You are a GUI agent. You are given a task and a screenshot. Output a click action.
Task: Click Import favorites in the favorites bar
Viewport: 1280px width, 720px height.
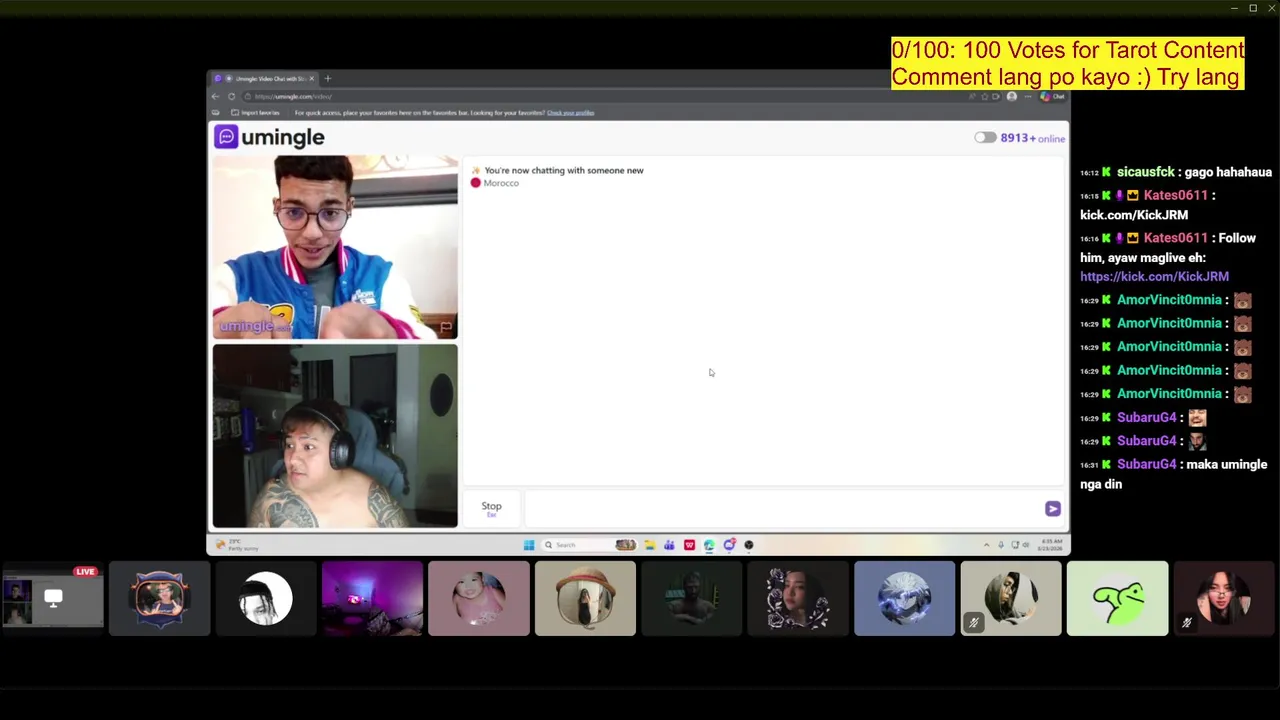pos(256,112)
